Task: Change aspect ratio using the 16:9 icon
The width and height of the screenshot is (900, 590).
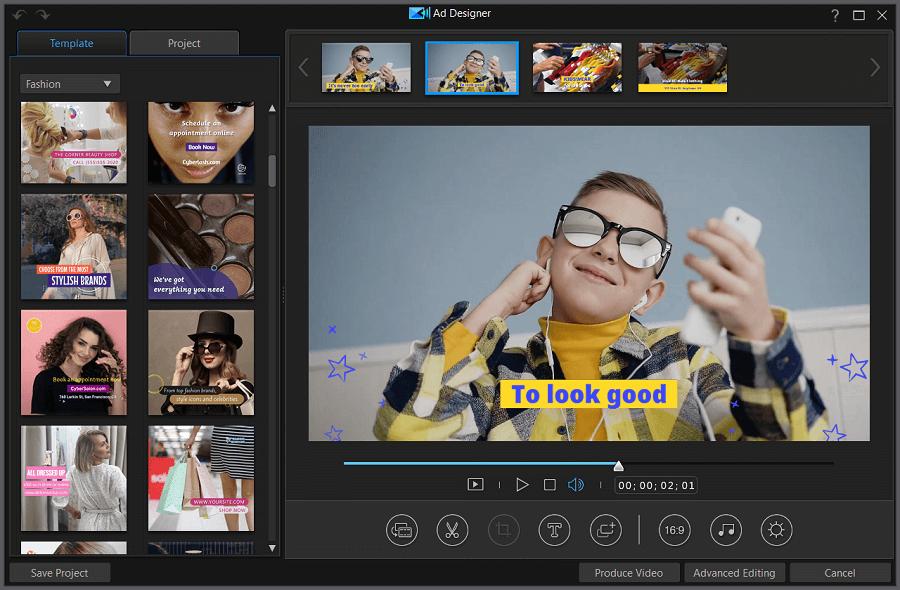Action: 674,530
